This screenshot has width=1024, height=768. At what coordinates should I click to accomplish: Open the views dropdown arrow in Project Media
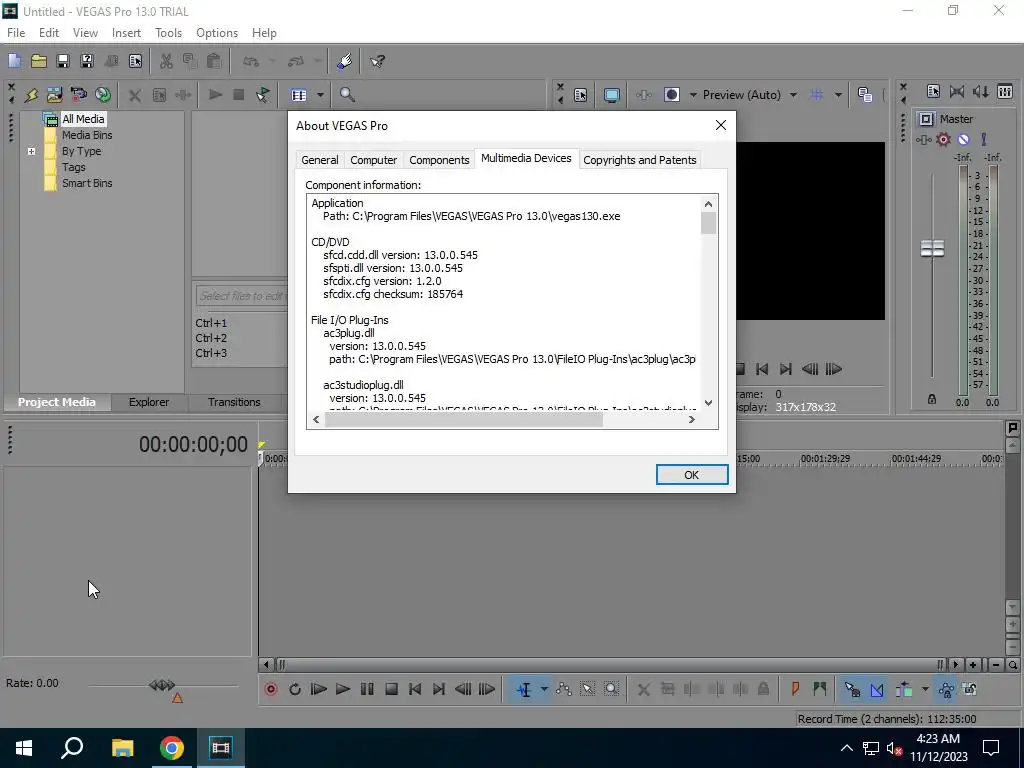coord(320,95)
